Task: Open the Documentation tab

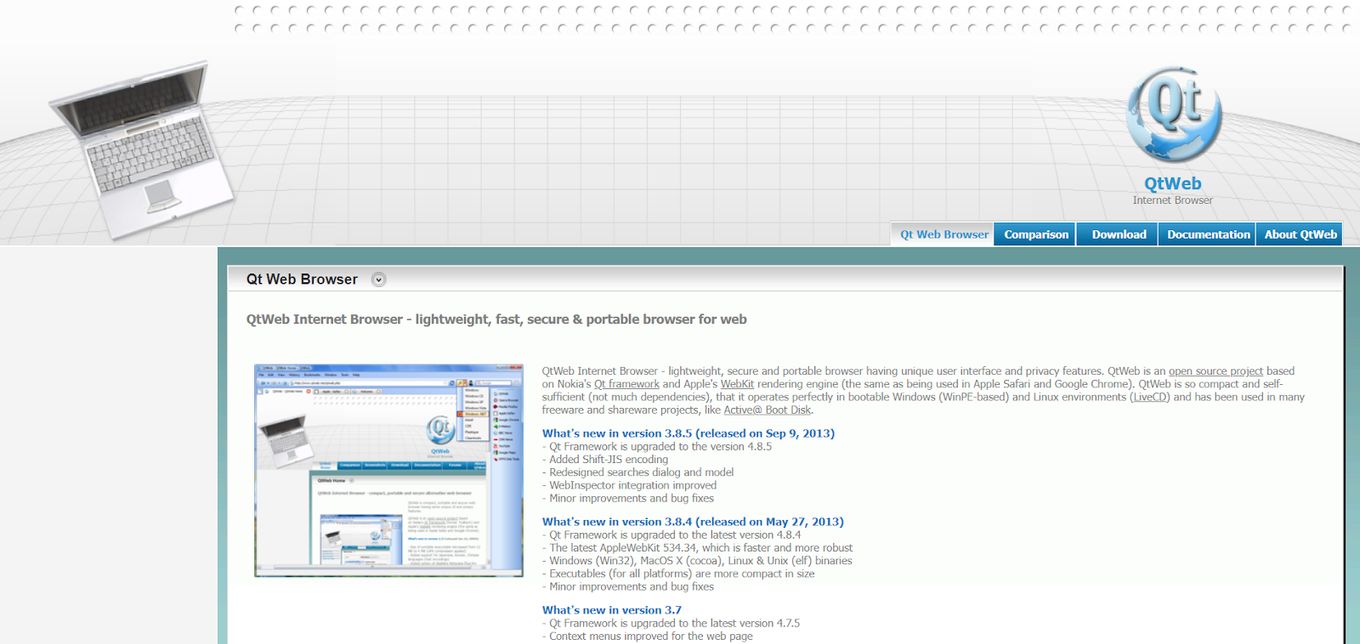Action: tap(1208, 234)
